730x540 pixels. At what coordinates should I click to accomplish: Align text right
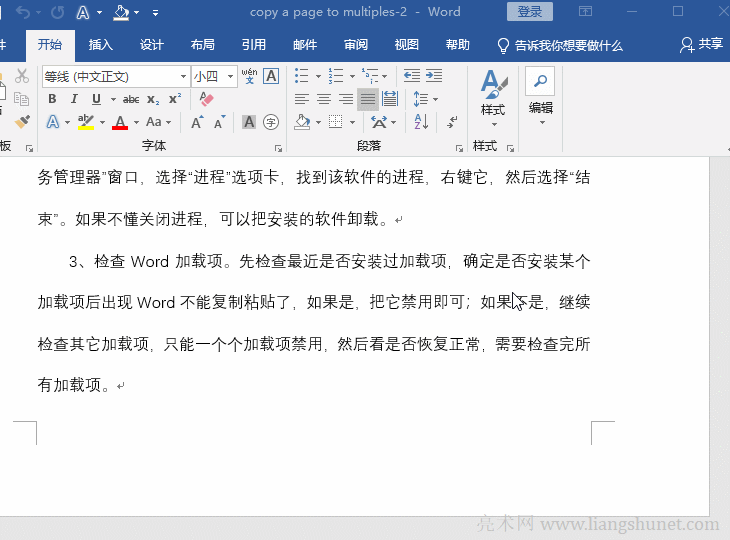pyautogui.click(x=345, y=99)
